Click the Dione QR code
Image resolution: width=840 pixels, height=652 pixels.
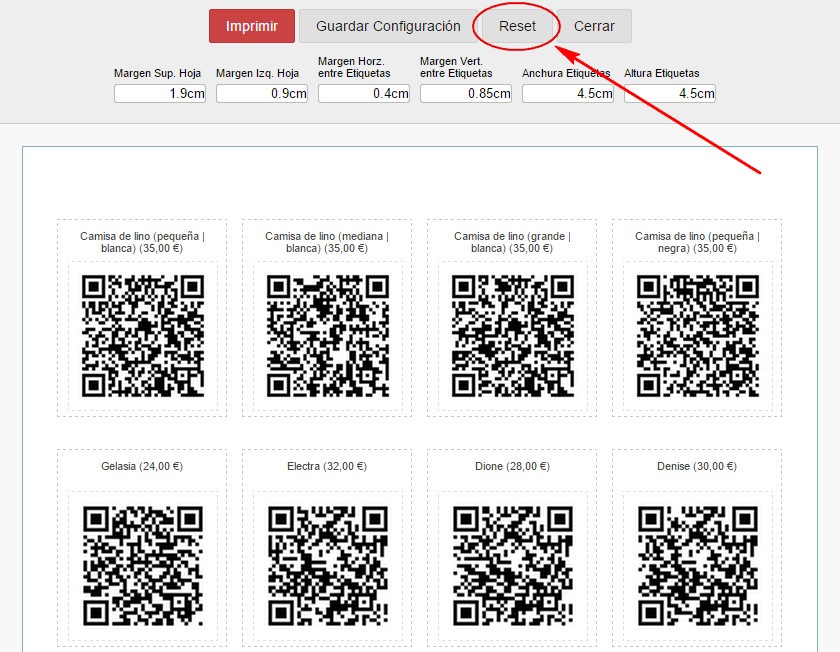click(513, 566)
